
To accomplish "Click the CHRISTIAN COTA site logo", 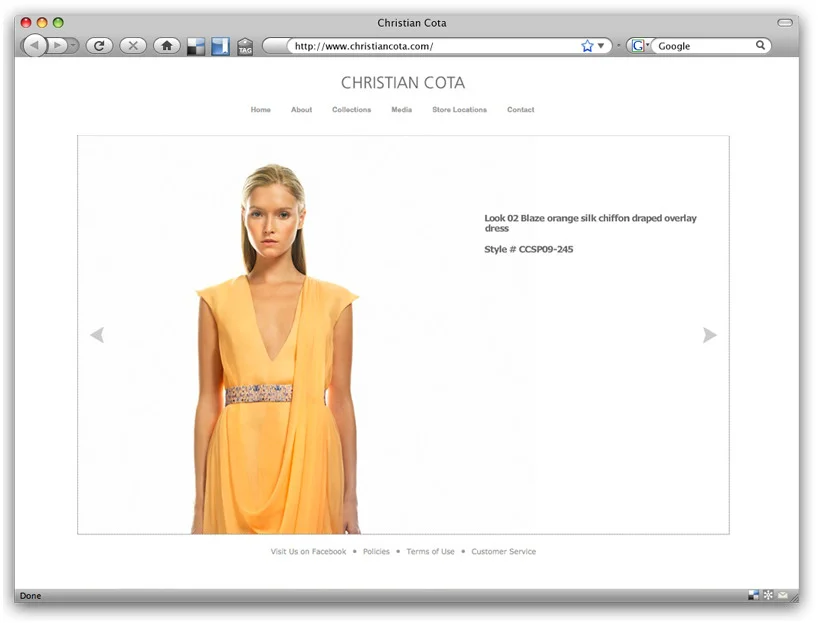I will 403,83.
